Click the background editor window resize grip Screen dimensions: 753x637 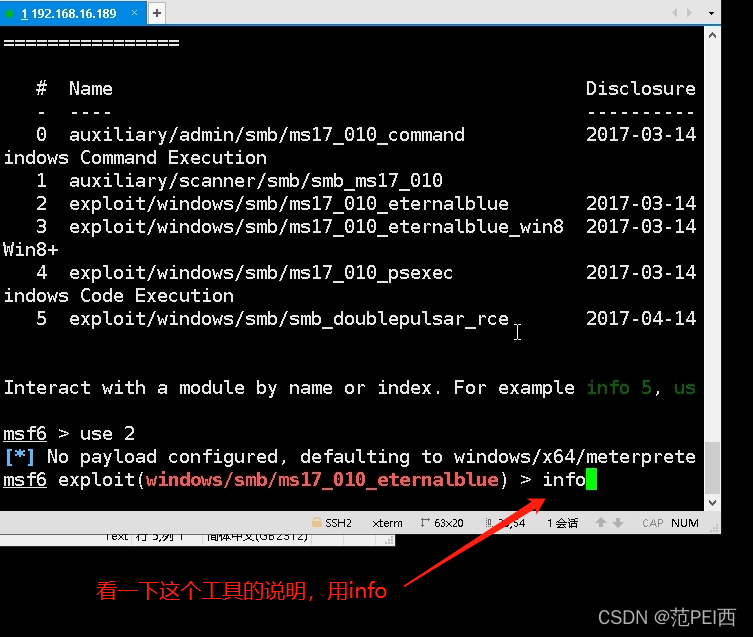click(x=389, y=541)
